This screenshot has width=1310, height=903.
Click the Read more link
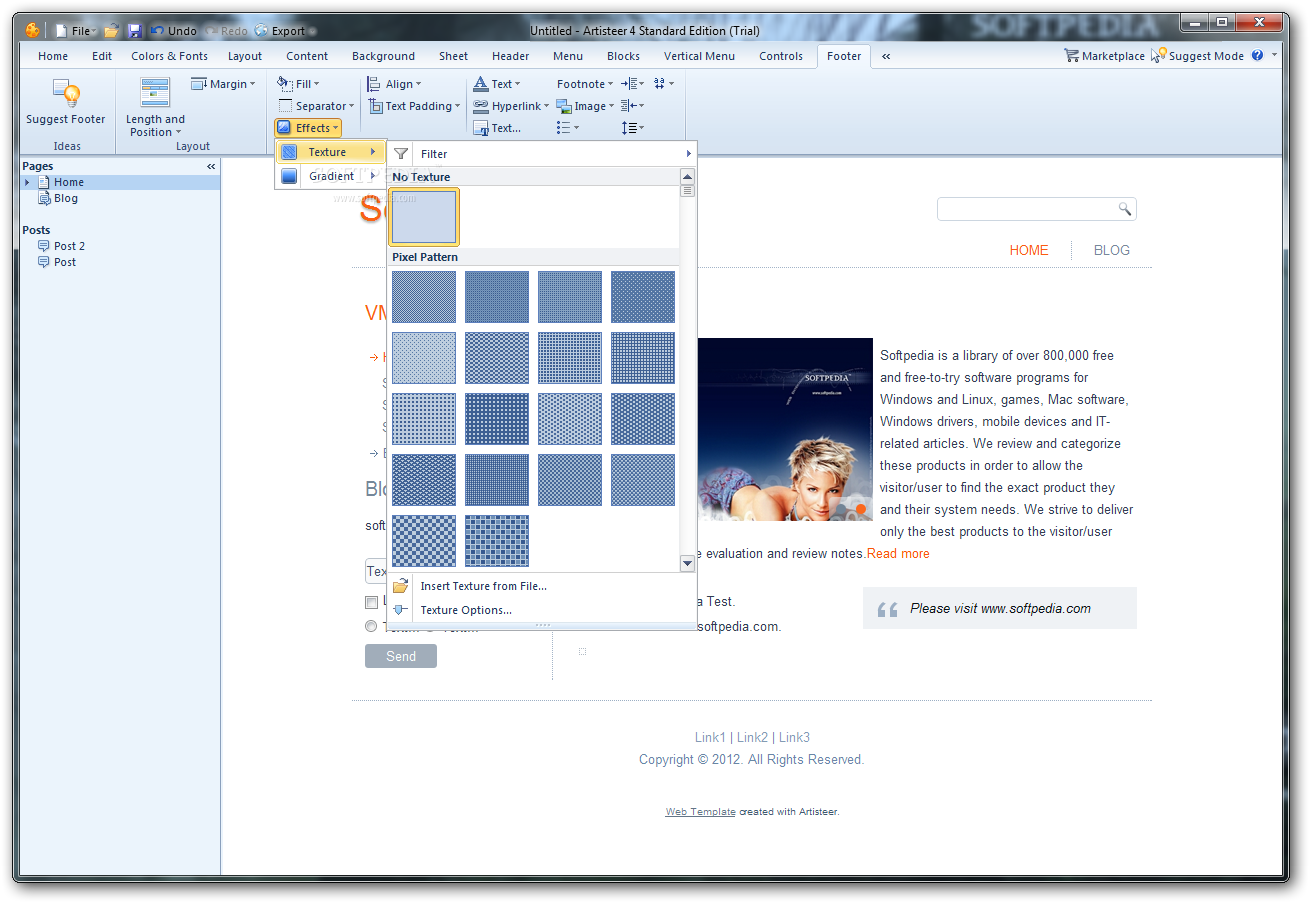[x=898, y=553]
